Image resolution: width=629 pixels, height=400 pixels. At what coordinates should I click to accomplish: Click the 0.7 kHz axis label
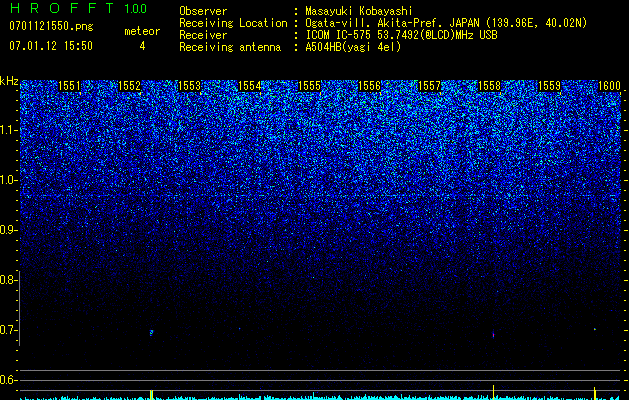[9, 330]
